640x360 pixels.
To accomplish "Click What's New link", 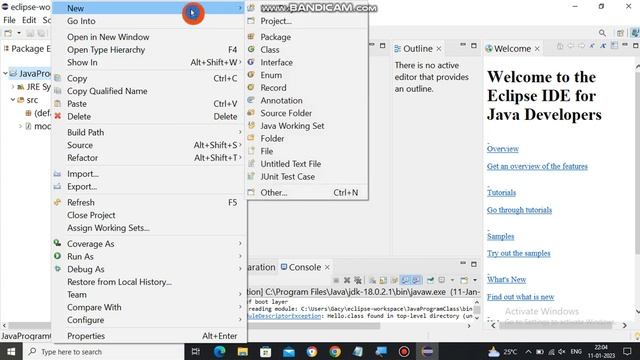I will [x=506, y=280].
